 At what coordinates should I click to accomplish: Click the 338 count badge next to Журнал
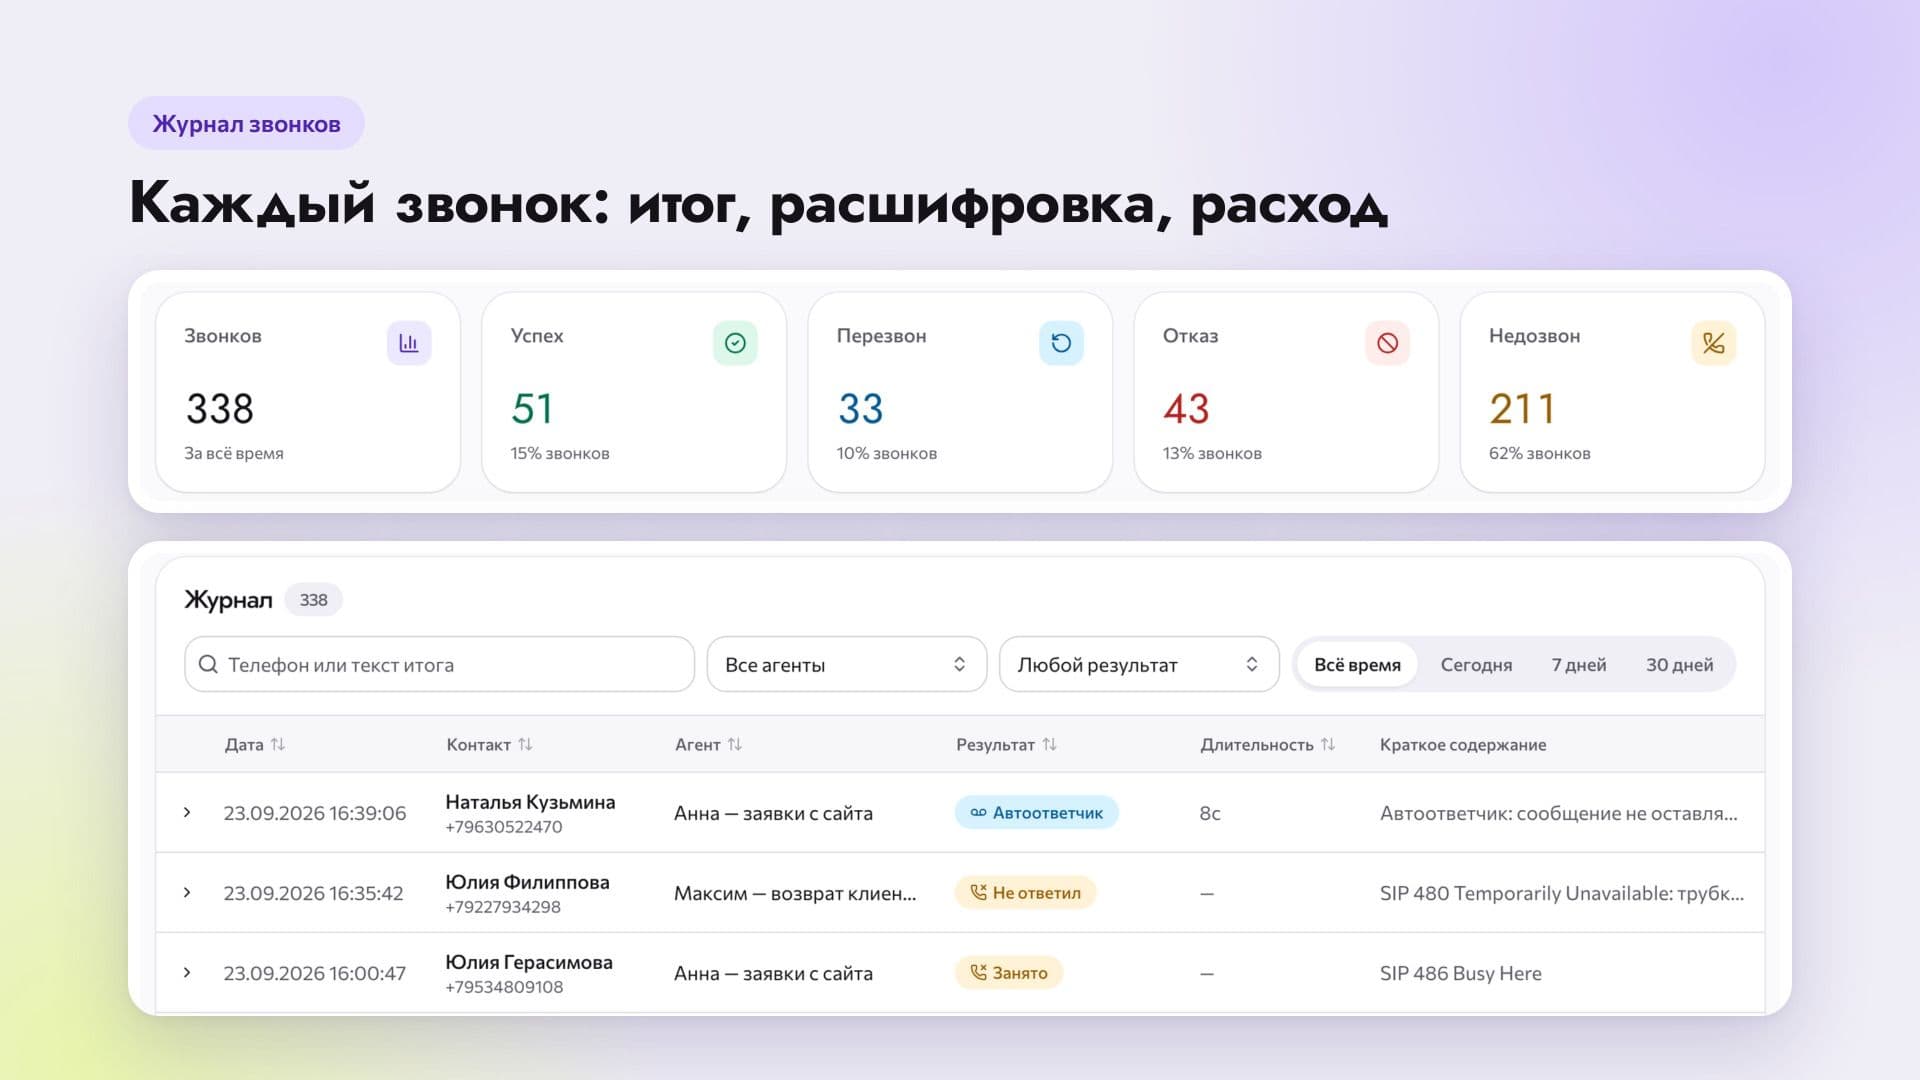click(x=314, y=599)
